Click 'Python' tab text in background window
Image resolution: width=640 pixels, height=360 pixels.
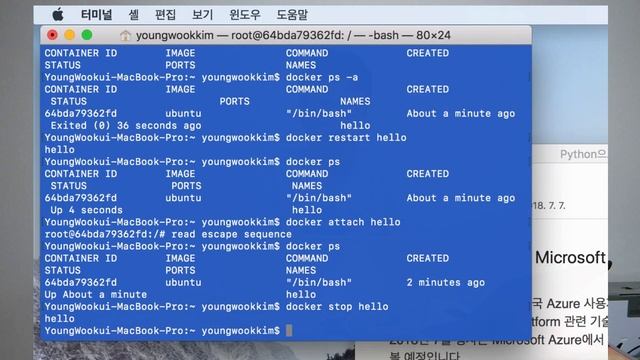pos(583,154)
